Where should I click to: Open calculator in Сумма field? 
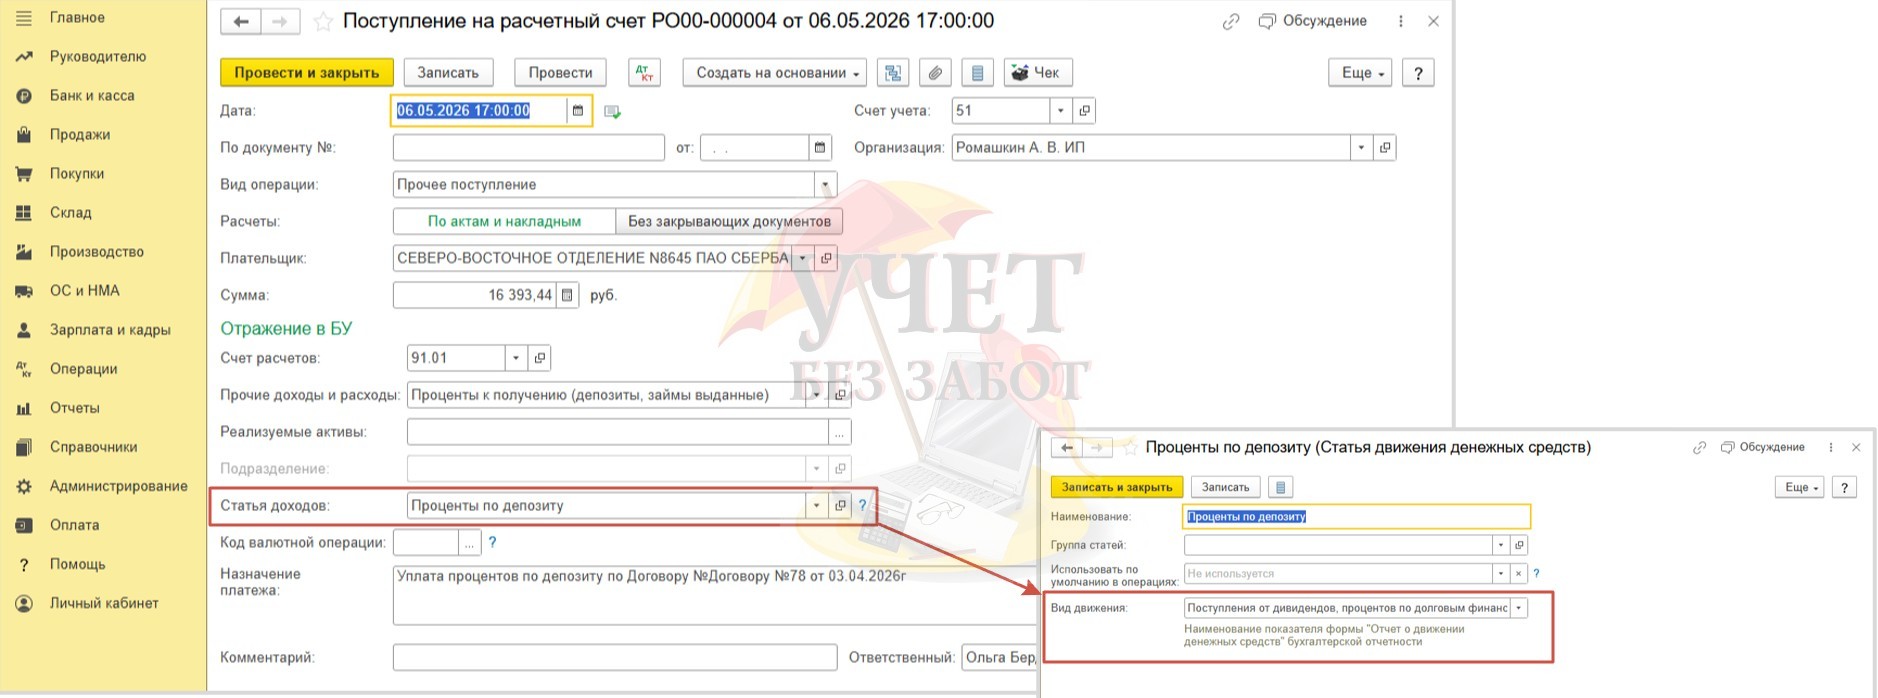point(567,295)
